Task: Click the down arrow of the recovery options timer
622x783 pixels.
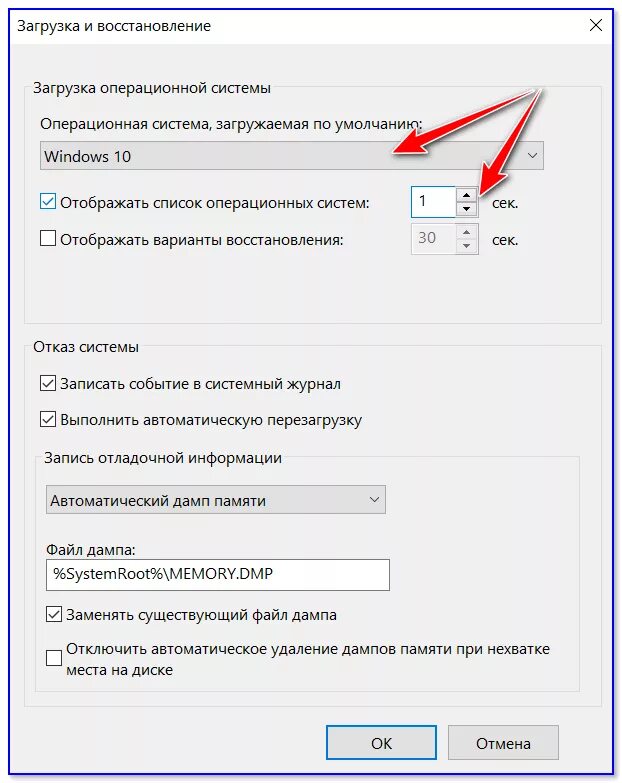Action: click(x=466, y=246)
